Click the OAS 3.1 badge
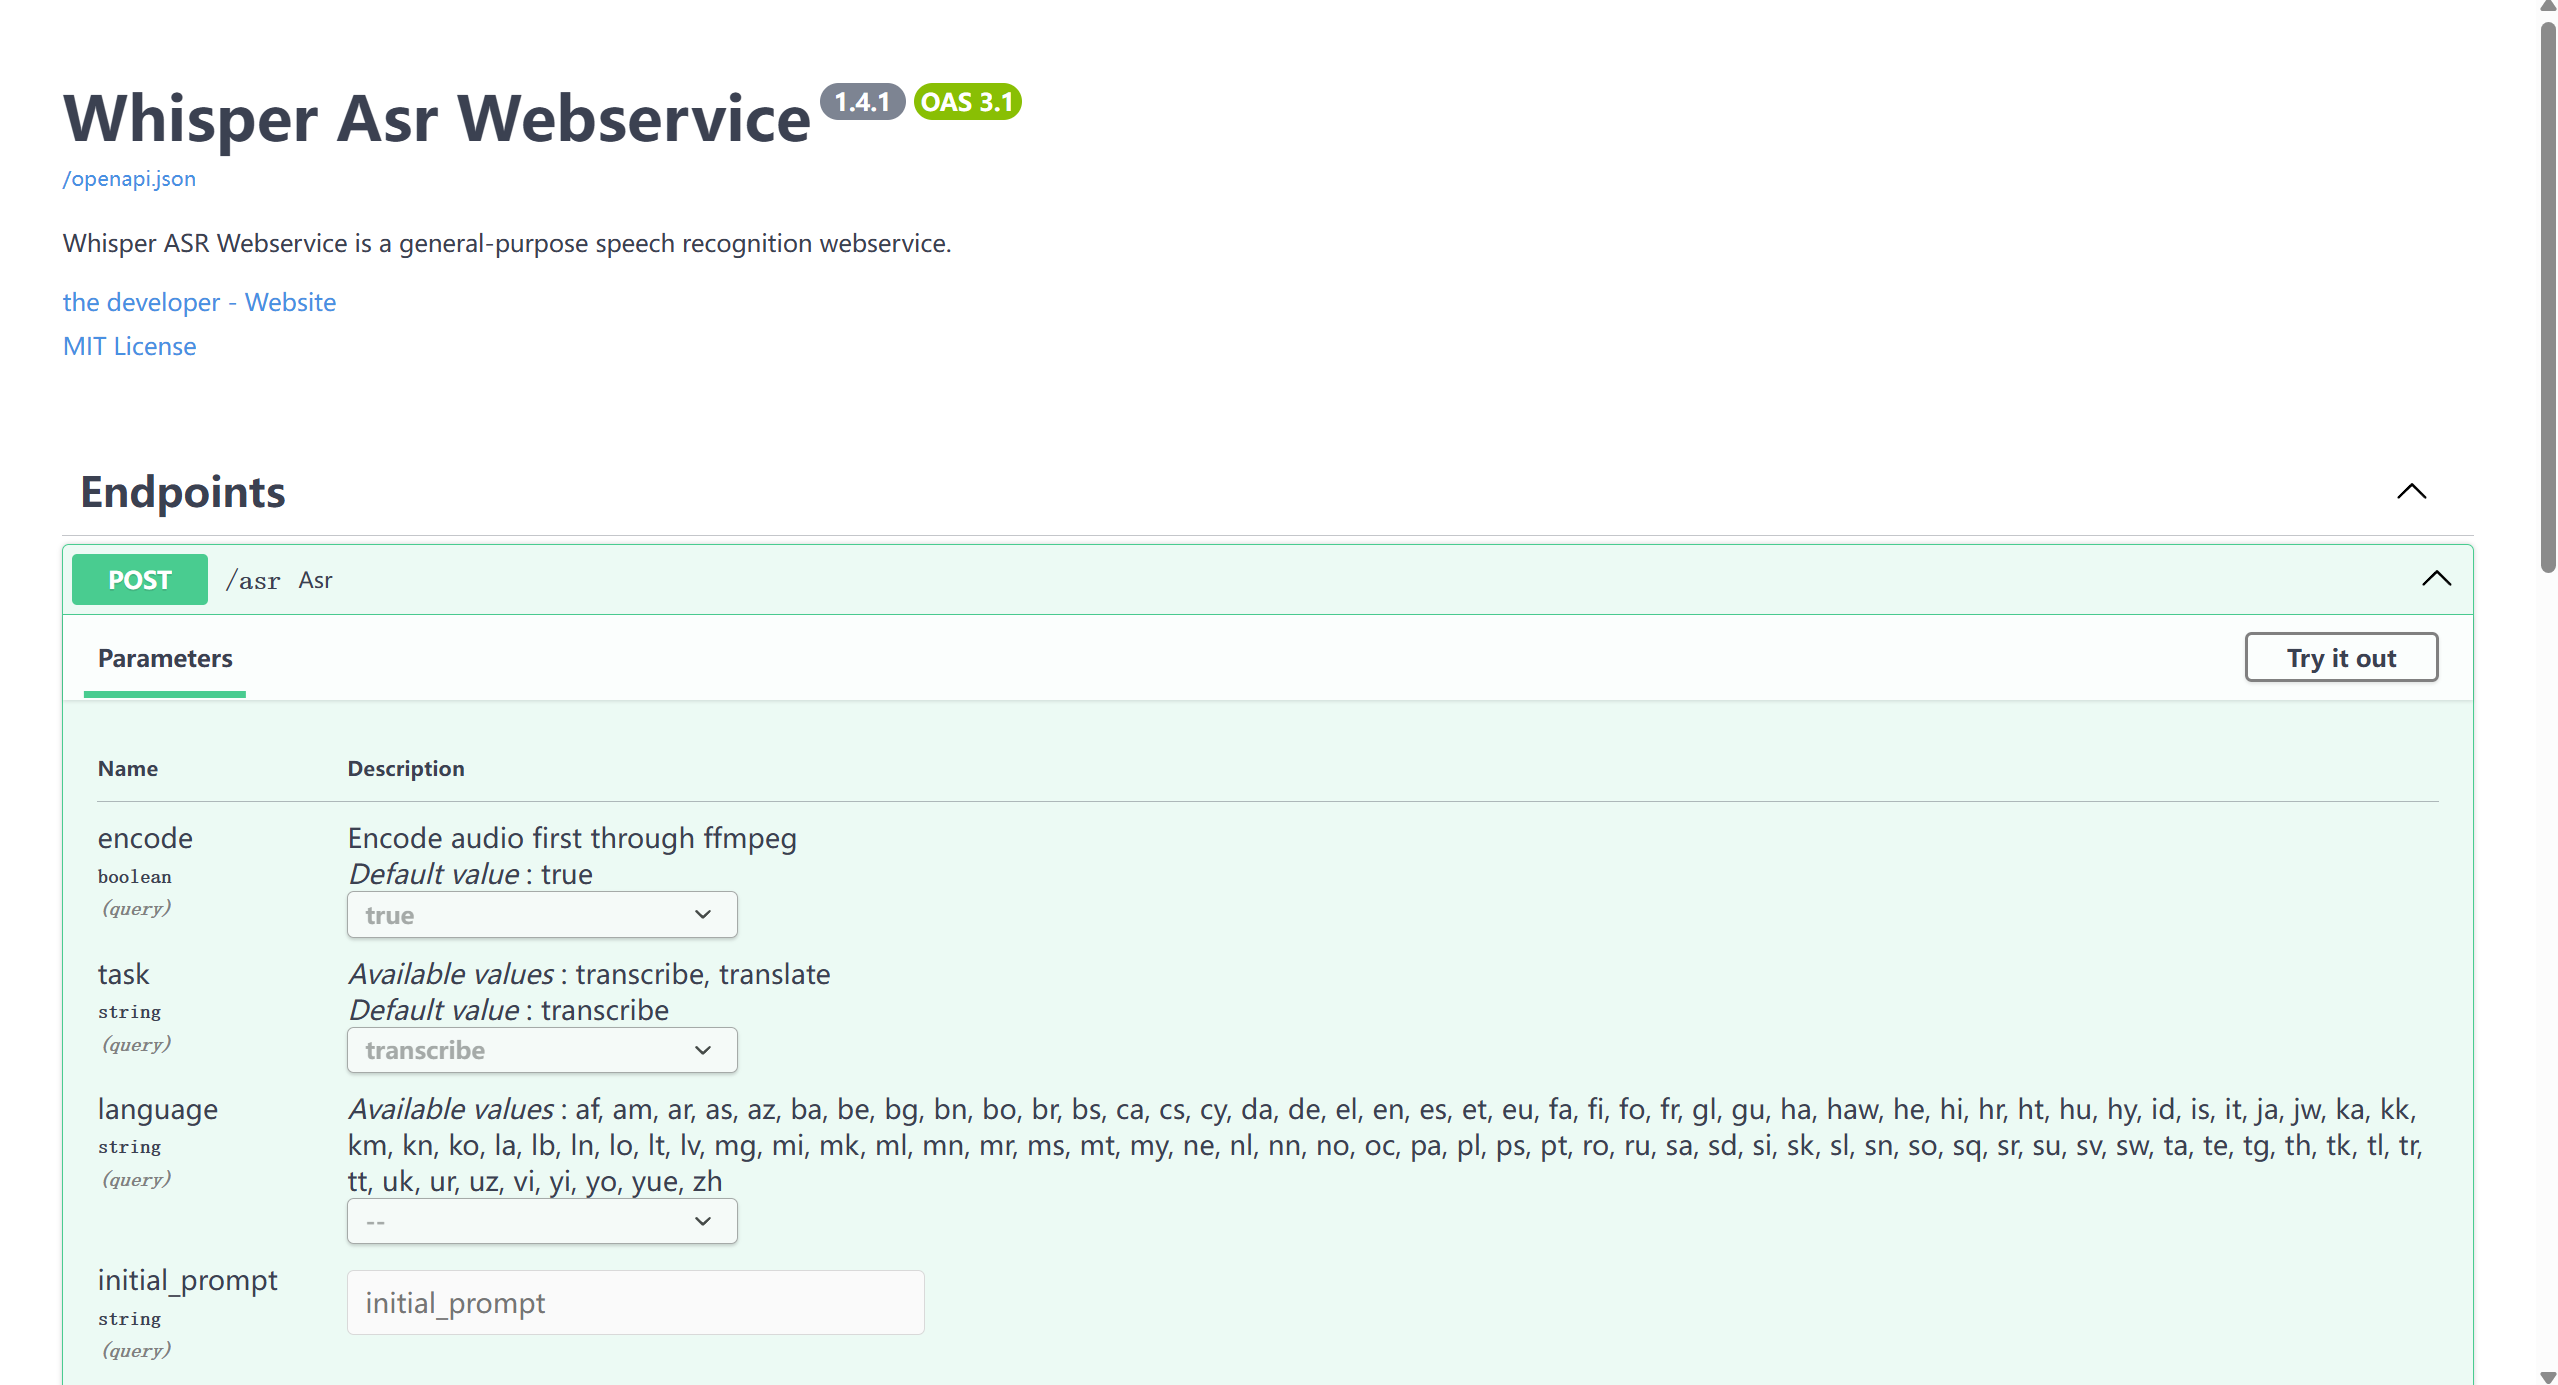 coord(967,102)
